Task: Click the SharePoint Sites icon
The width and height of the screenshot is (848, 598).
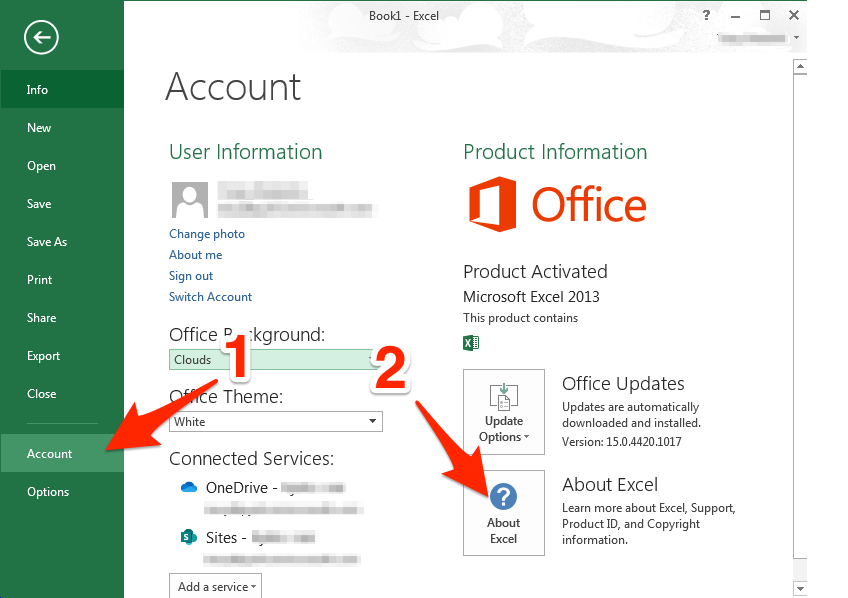Action: pyautogui.click(x=188, y=537)
